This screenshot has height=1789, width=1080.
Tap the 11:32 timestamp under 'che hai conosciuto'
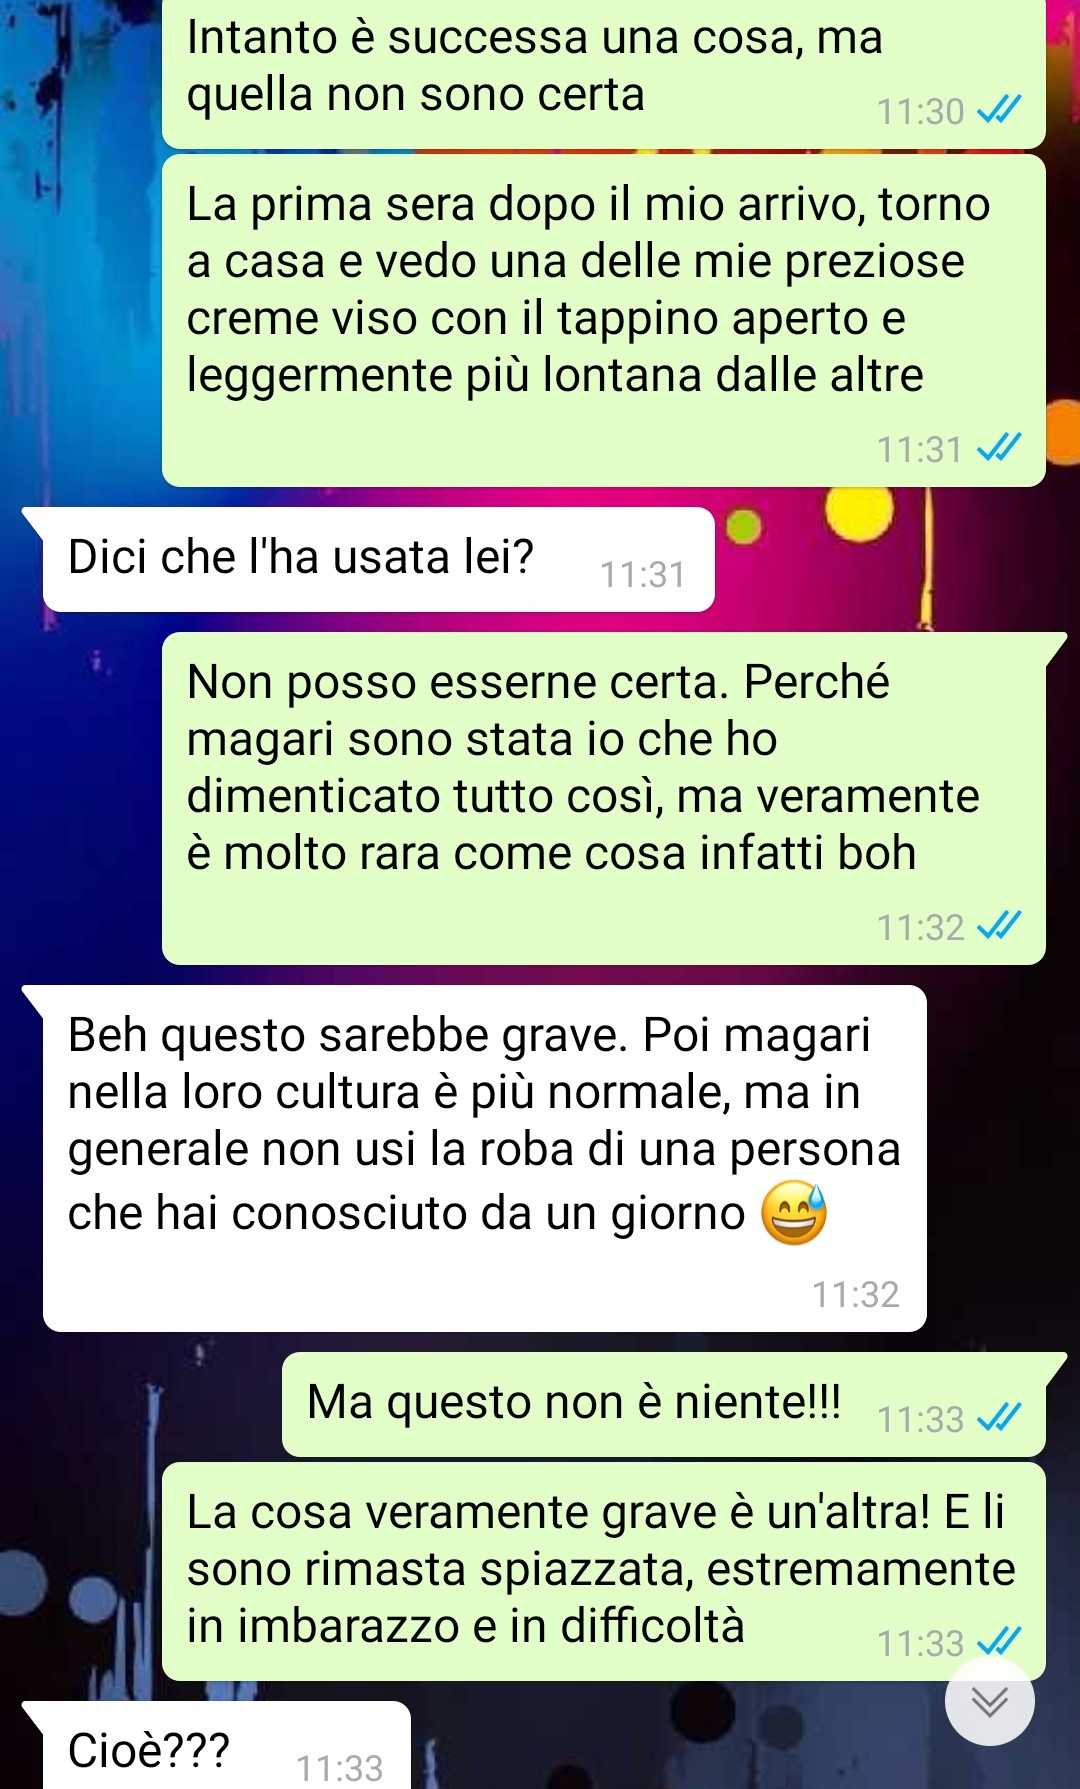tap(856, 1295)
